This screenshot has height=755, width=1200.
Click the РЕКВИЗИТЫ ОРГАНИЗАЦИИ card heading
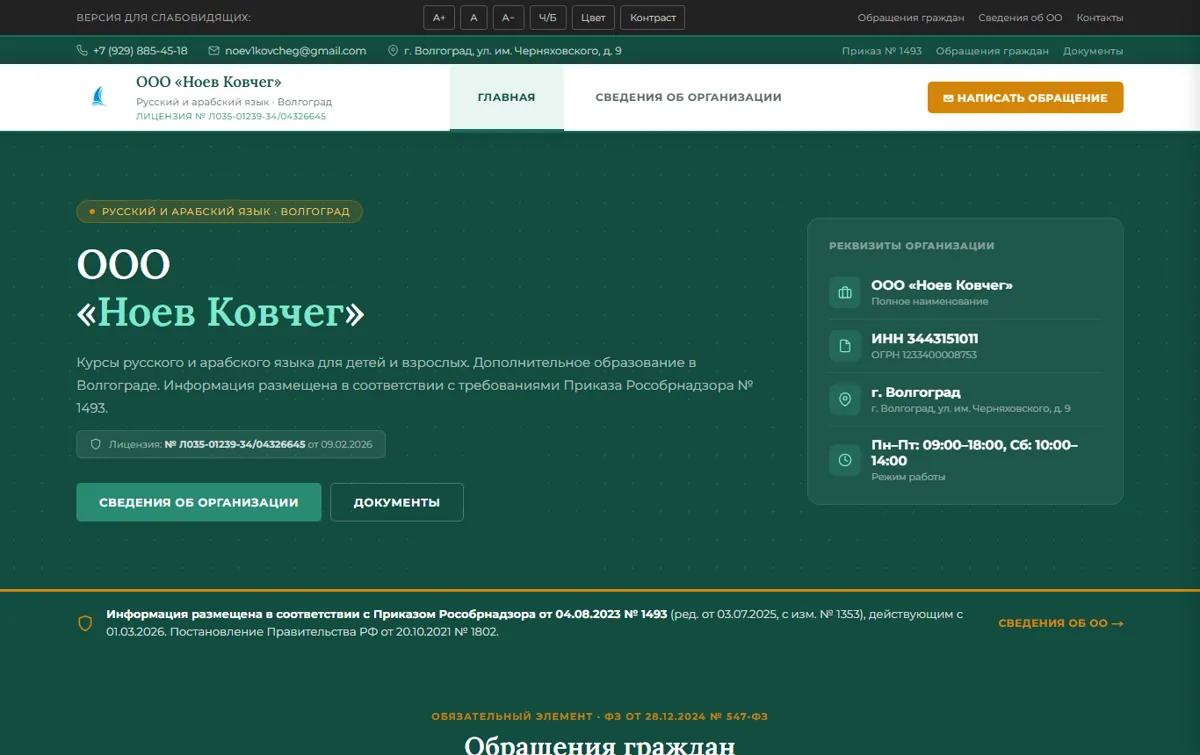coord(912,245)
